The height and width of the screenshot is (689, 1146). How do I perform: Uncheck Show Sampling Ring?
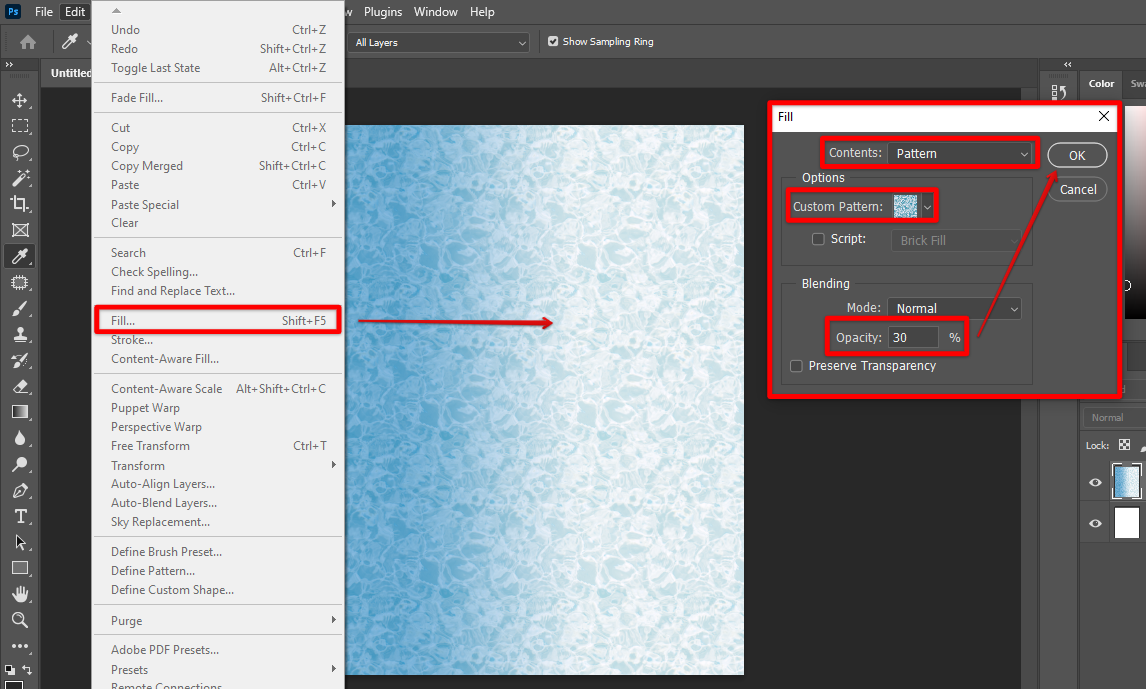553,42
